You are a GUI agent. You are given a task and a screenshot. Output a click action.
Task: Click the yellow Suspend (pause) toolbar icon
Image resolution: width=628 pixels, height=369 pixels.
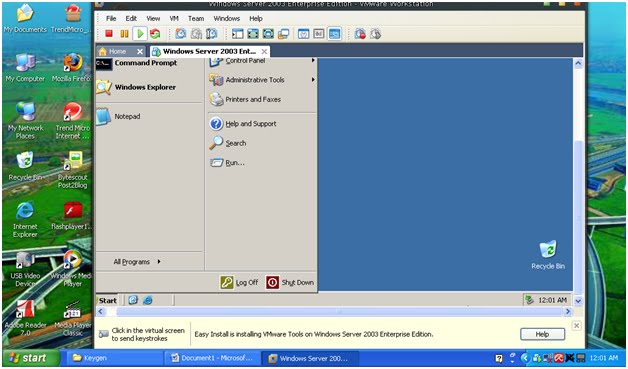pos(124,34)
